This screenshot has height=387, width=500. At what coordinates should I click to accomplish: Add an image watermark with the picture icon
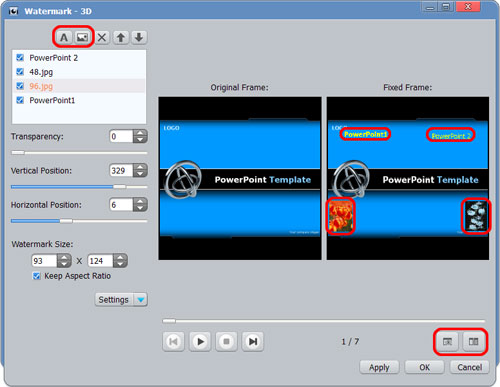[x=82, y=37]
